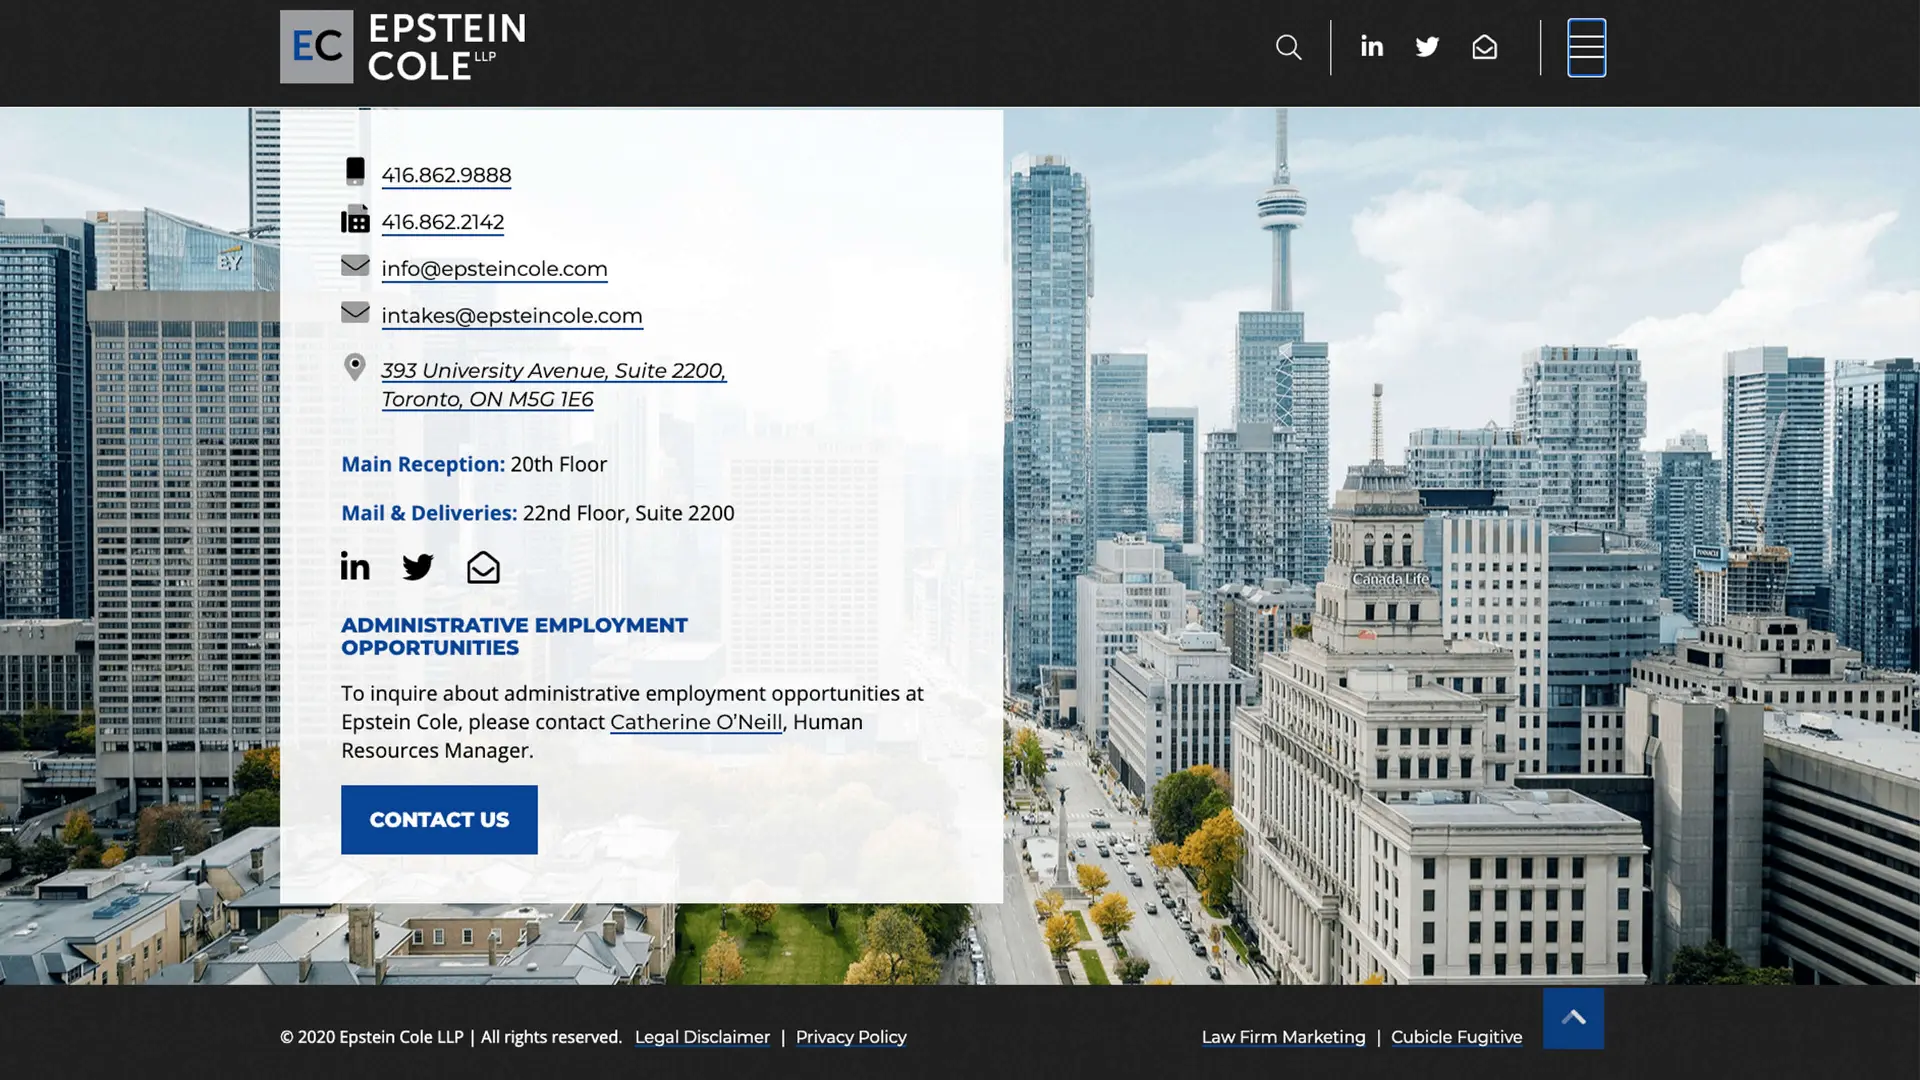This screenshot has height=1080, width=1920.
Task: Click the Twitter icon in the contact card
Action: point(418,566)
